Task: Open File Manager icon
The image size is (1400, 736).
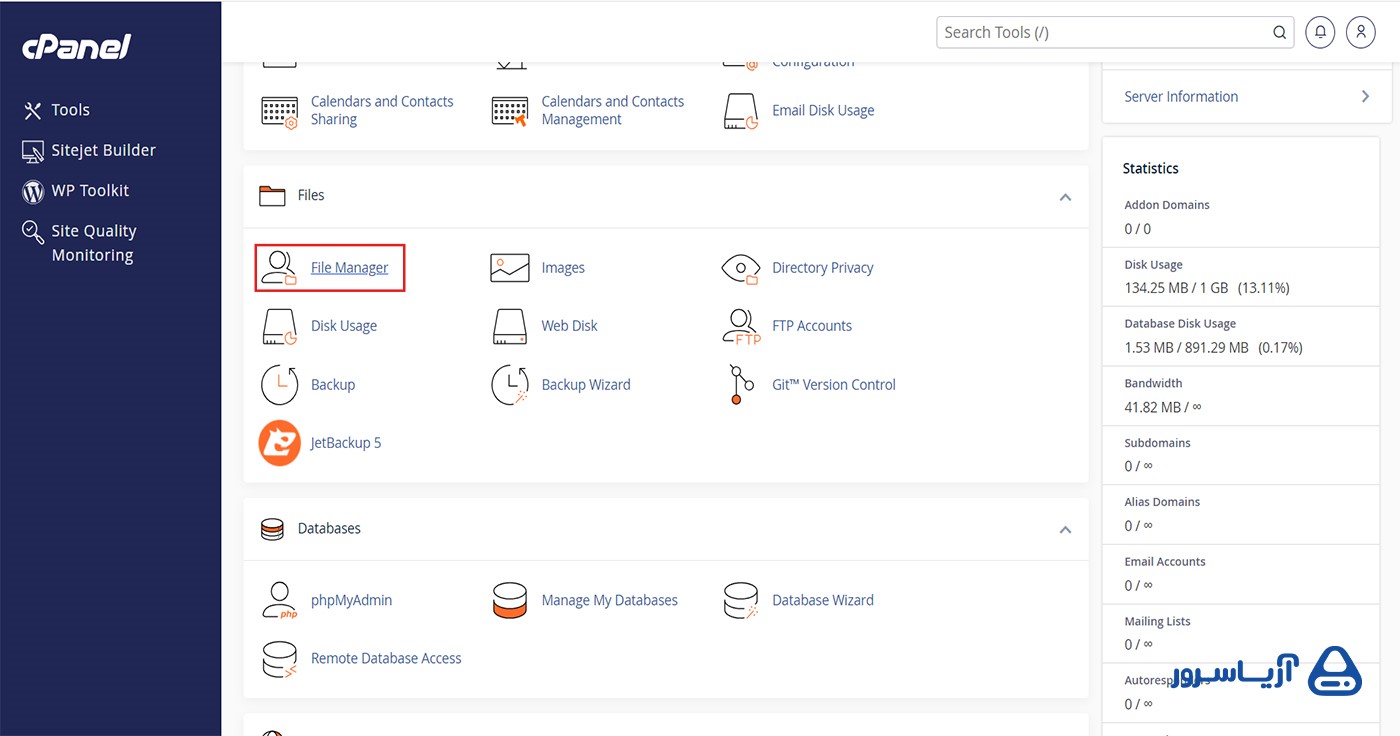Action: pos(279,268)
